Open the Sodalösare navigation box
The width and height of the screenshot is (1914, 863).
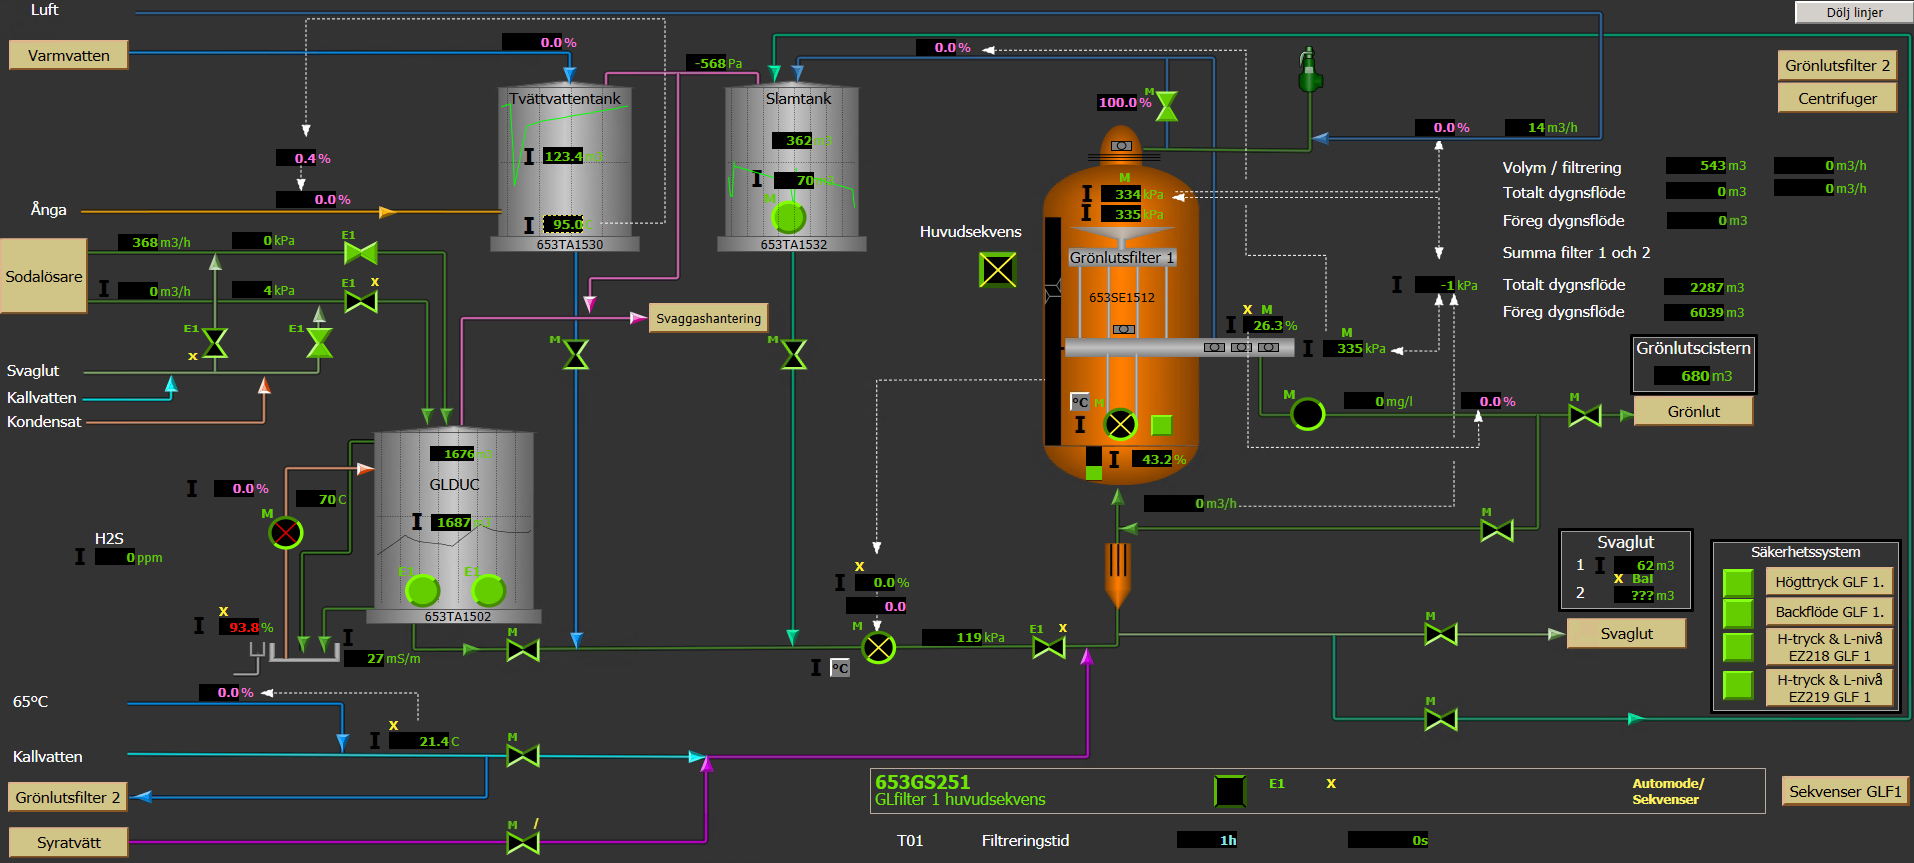pyautogui.click(x=44, y=276)
